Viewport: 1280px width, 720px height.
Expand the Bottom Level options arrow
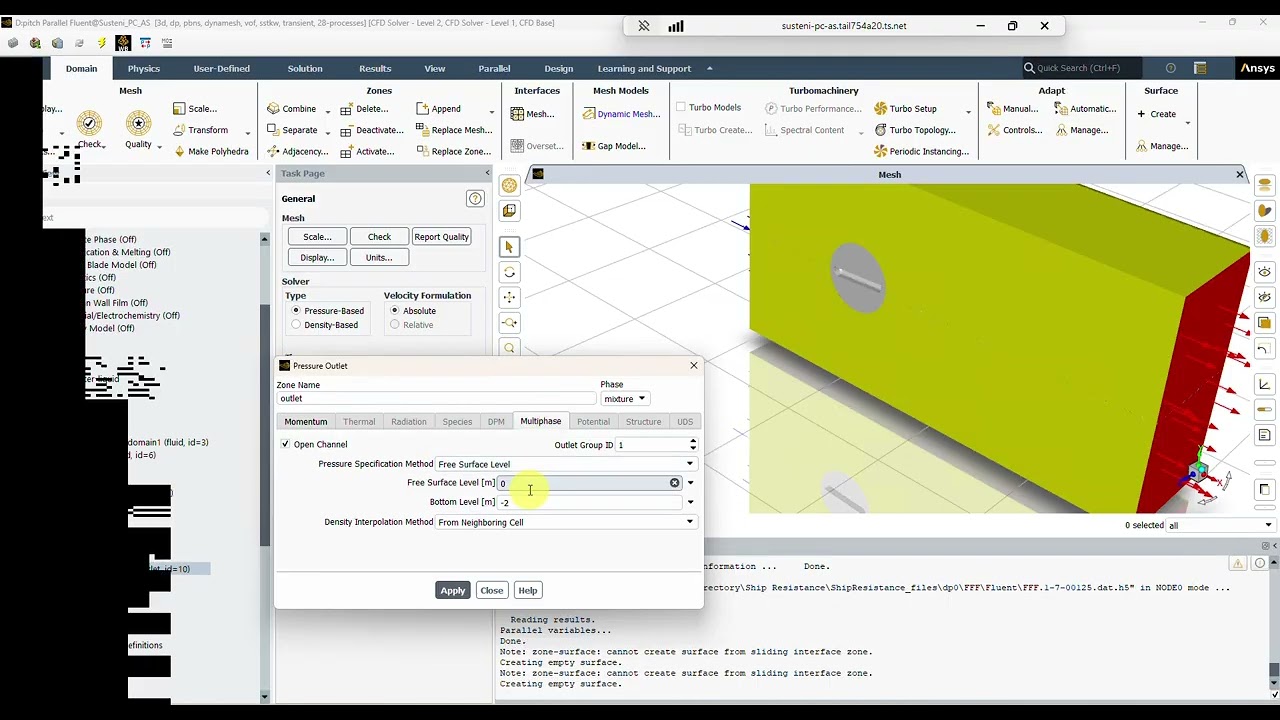click(690, 502)
